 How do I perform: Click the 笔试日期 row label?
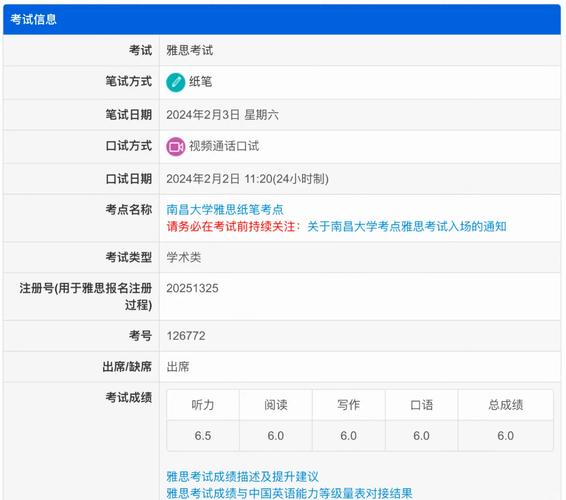(x=129, y=115)
